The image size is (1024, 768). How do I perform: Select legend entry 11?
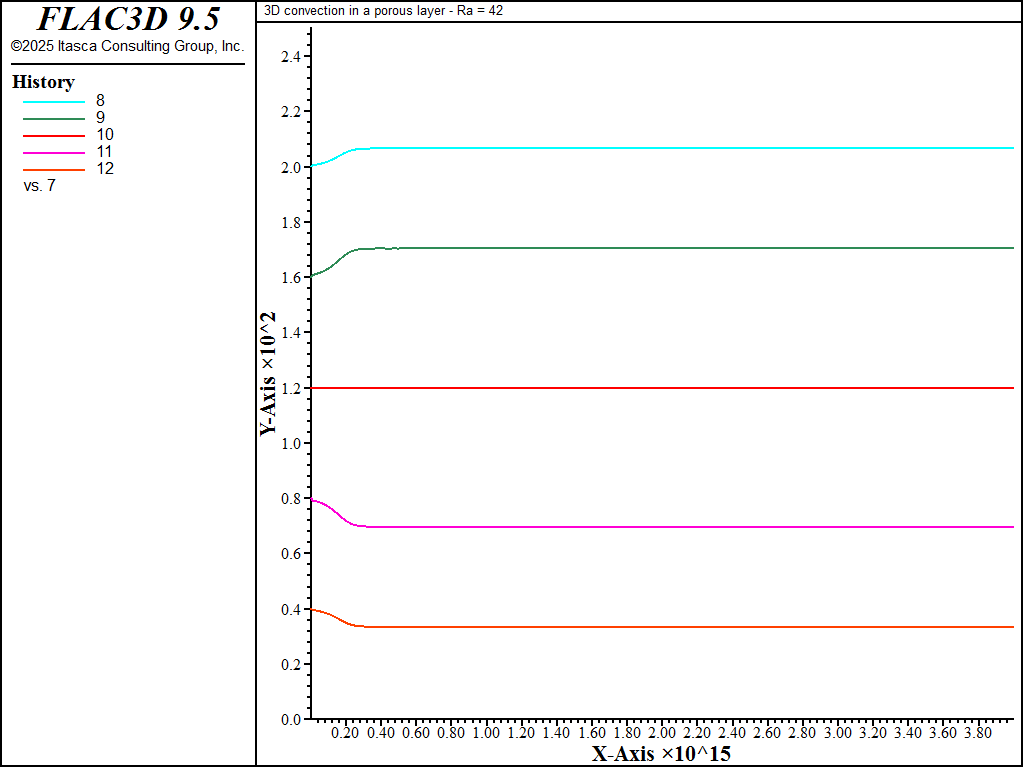click(104, 152)
